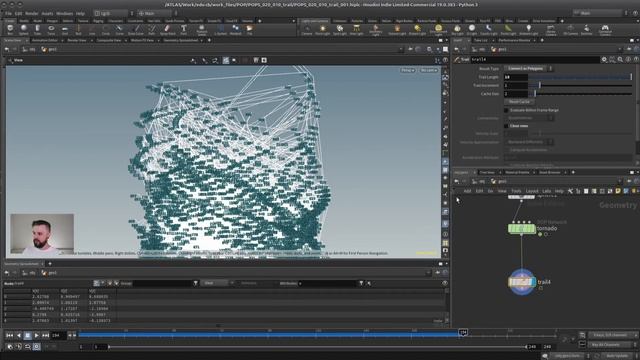Image resolution: width=640 pixels, height=360 pixels.
Task: Select the Gamepad Camera shelf tool
Action: pos(605,30)
